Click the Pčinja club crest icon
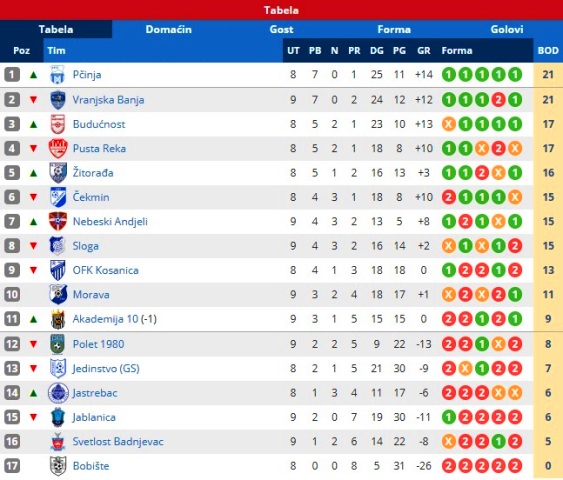 [x=57, y=75]
